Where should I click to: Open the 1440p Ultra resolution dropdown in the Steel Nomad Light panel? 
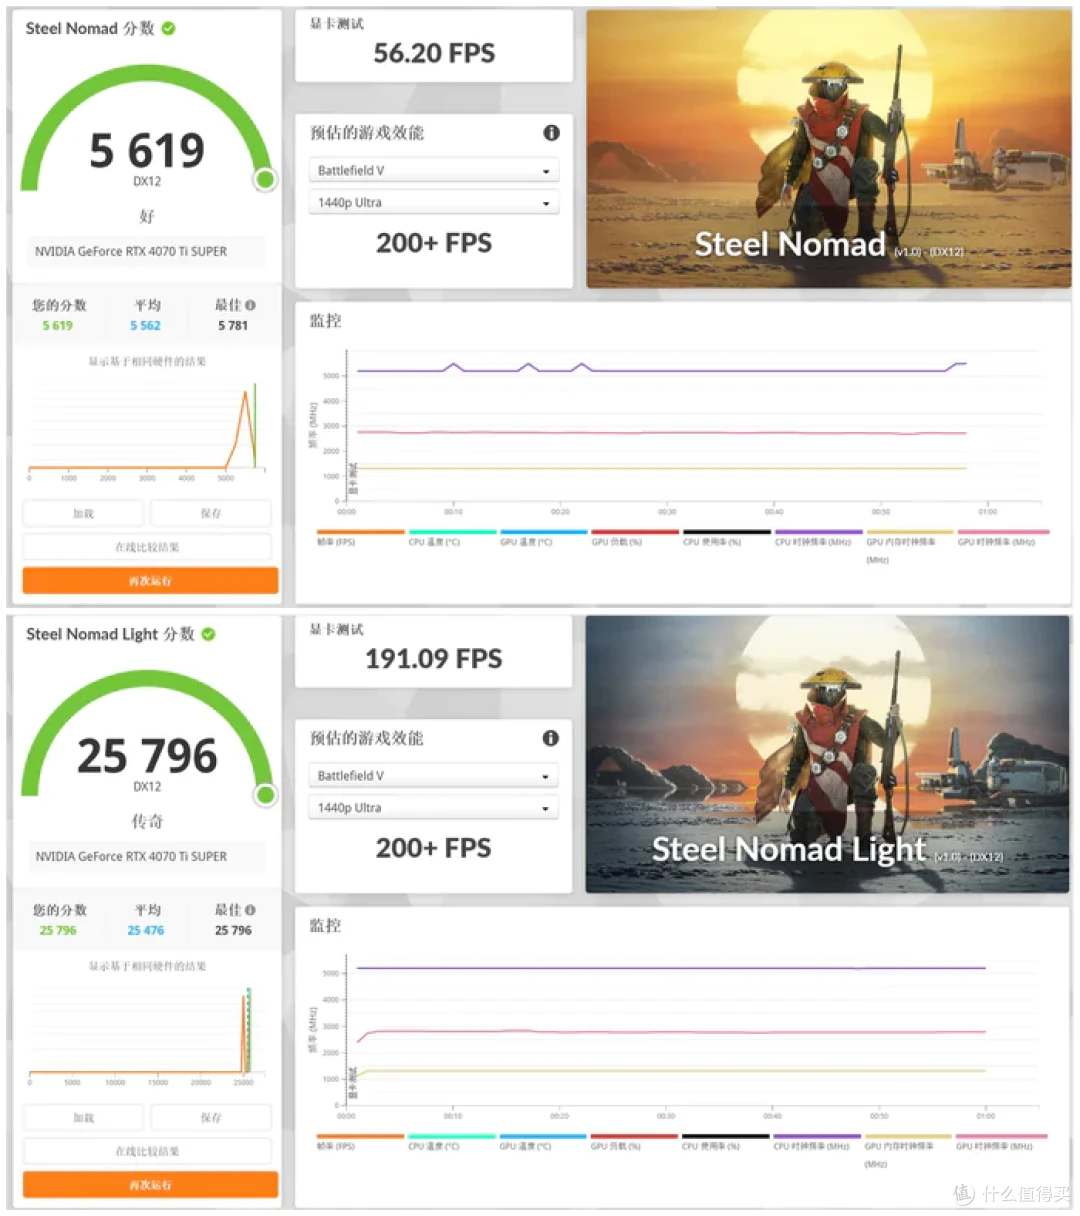pos(433,808)
